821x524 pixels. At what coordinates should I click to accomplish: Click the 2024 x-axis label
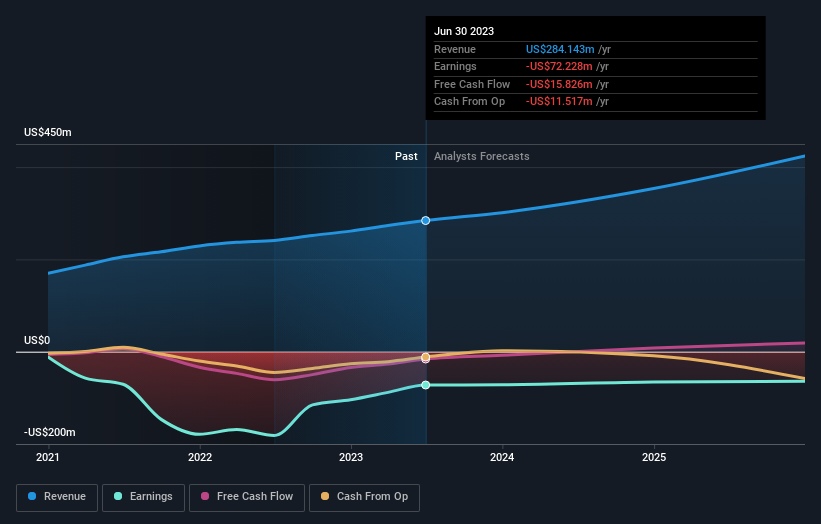pyautogui.click(x=502, y=458)
